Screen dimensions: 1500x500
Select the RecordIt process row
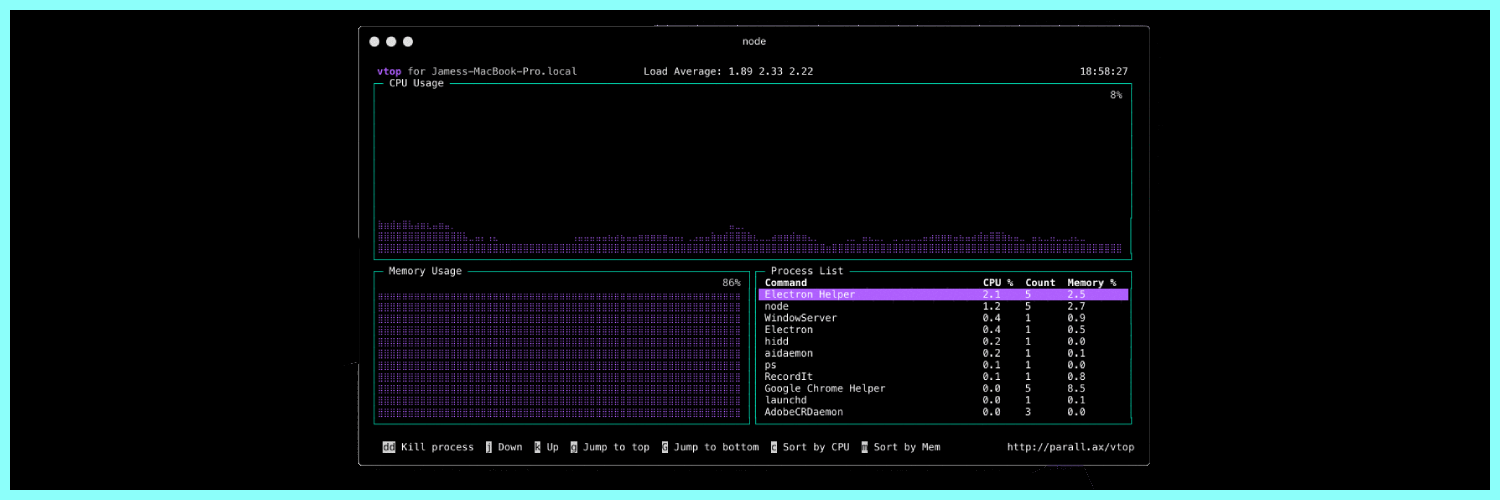pos(943,376)
